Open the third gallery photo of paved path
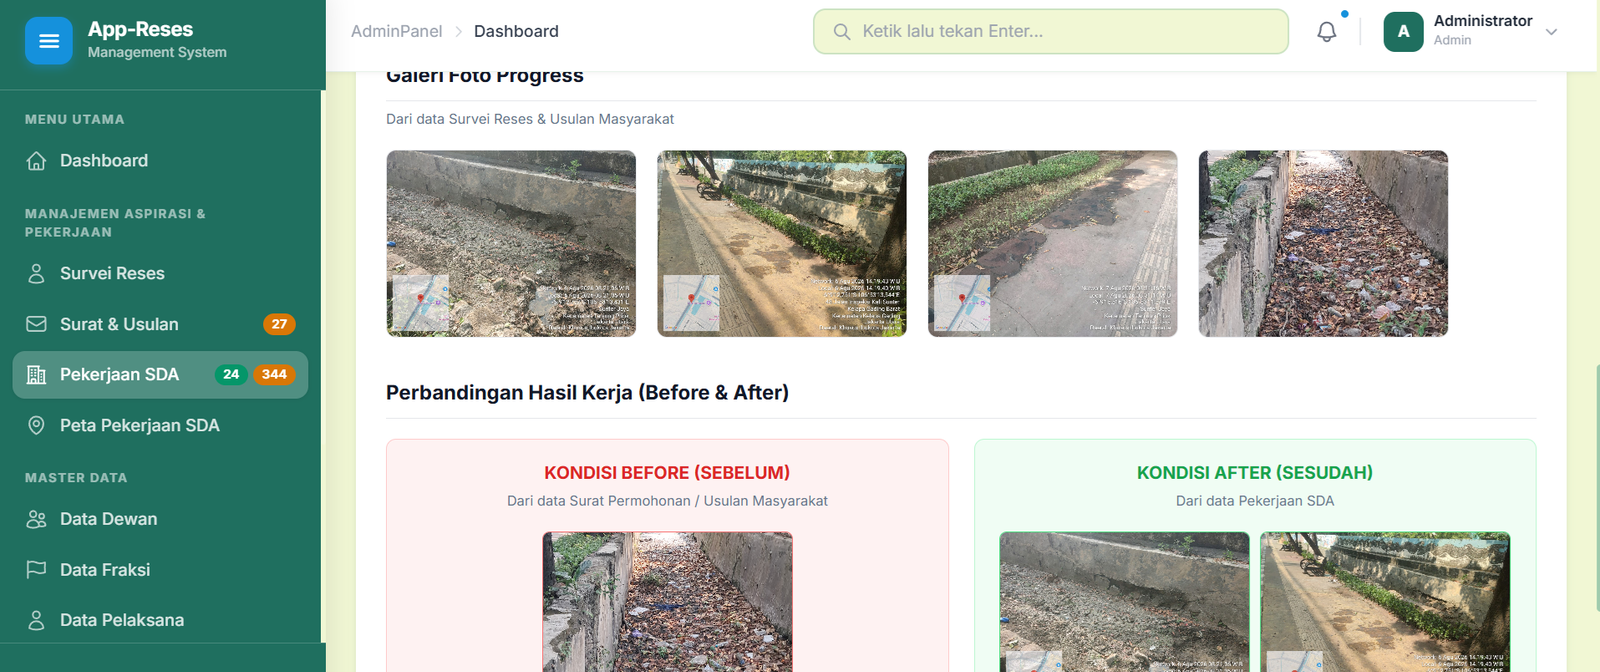1600x672 pixels. 1053,244
